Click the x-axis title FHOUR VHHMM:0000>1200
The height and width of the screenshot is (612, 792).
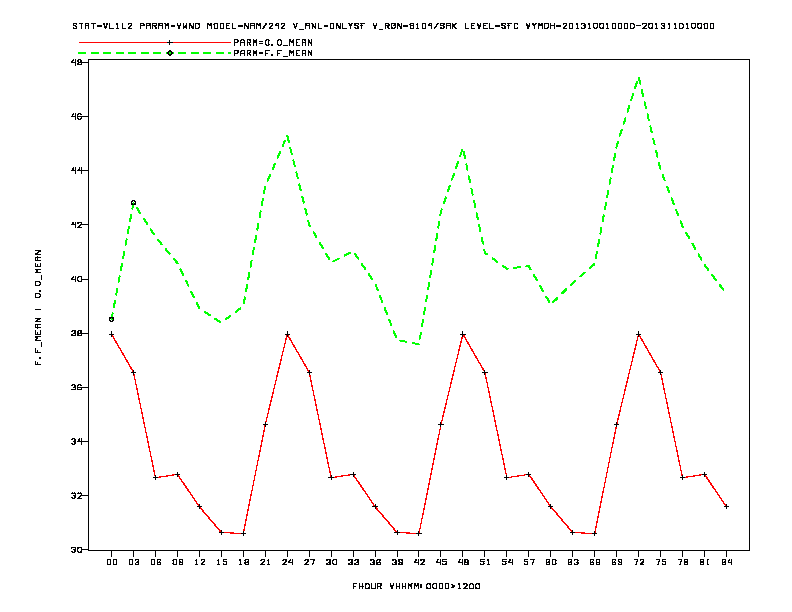[416, 586]
